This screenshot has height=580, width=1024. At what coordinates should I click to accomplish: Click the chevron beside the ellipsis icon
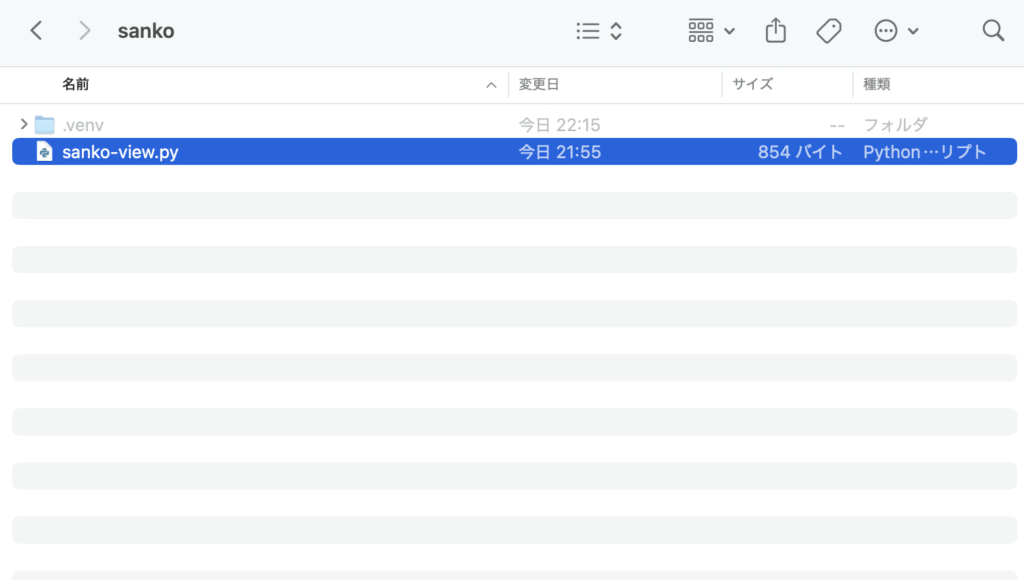(913, 31)
